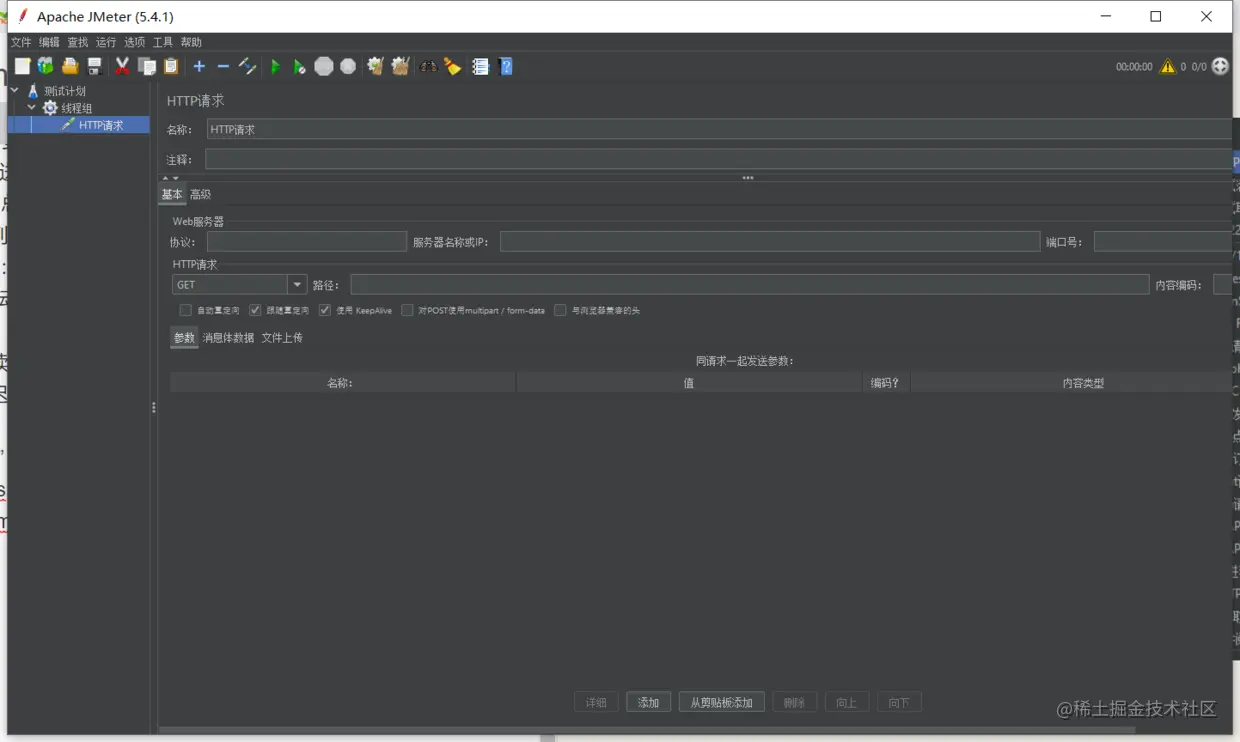Image resolution: width=1240 pixels, height=742 pixels.
Task: Create a new test plan via toolbar
Action: pos(22,66)
